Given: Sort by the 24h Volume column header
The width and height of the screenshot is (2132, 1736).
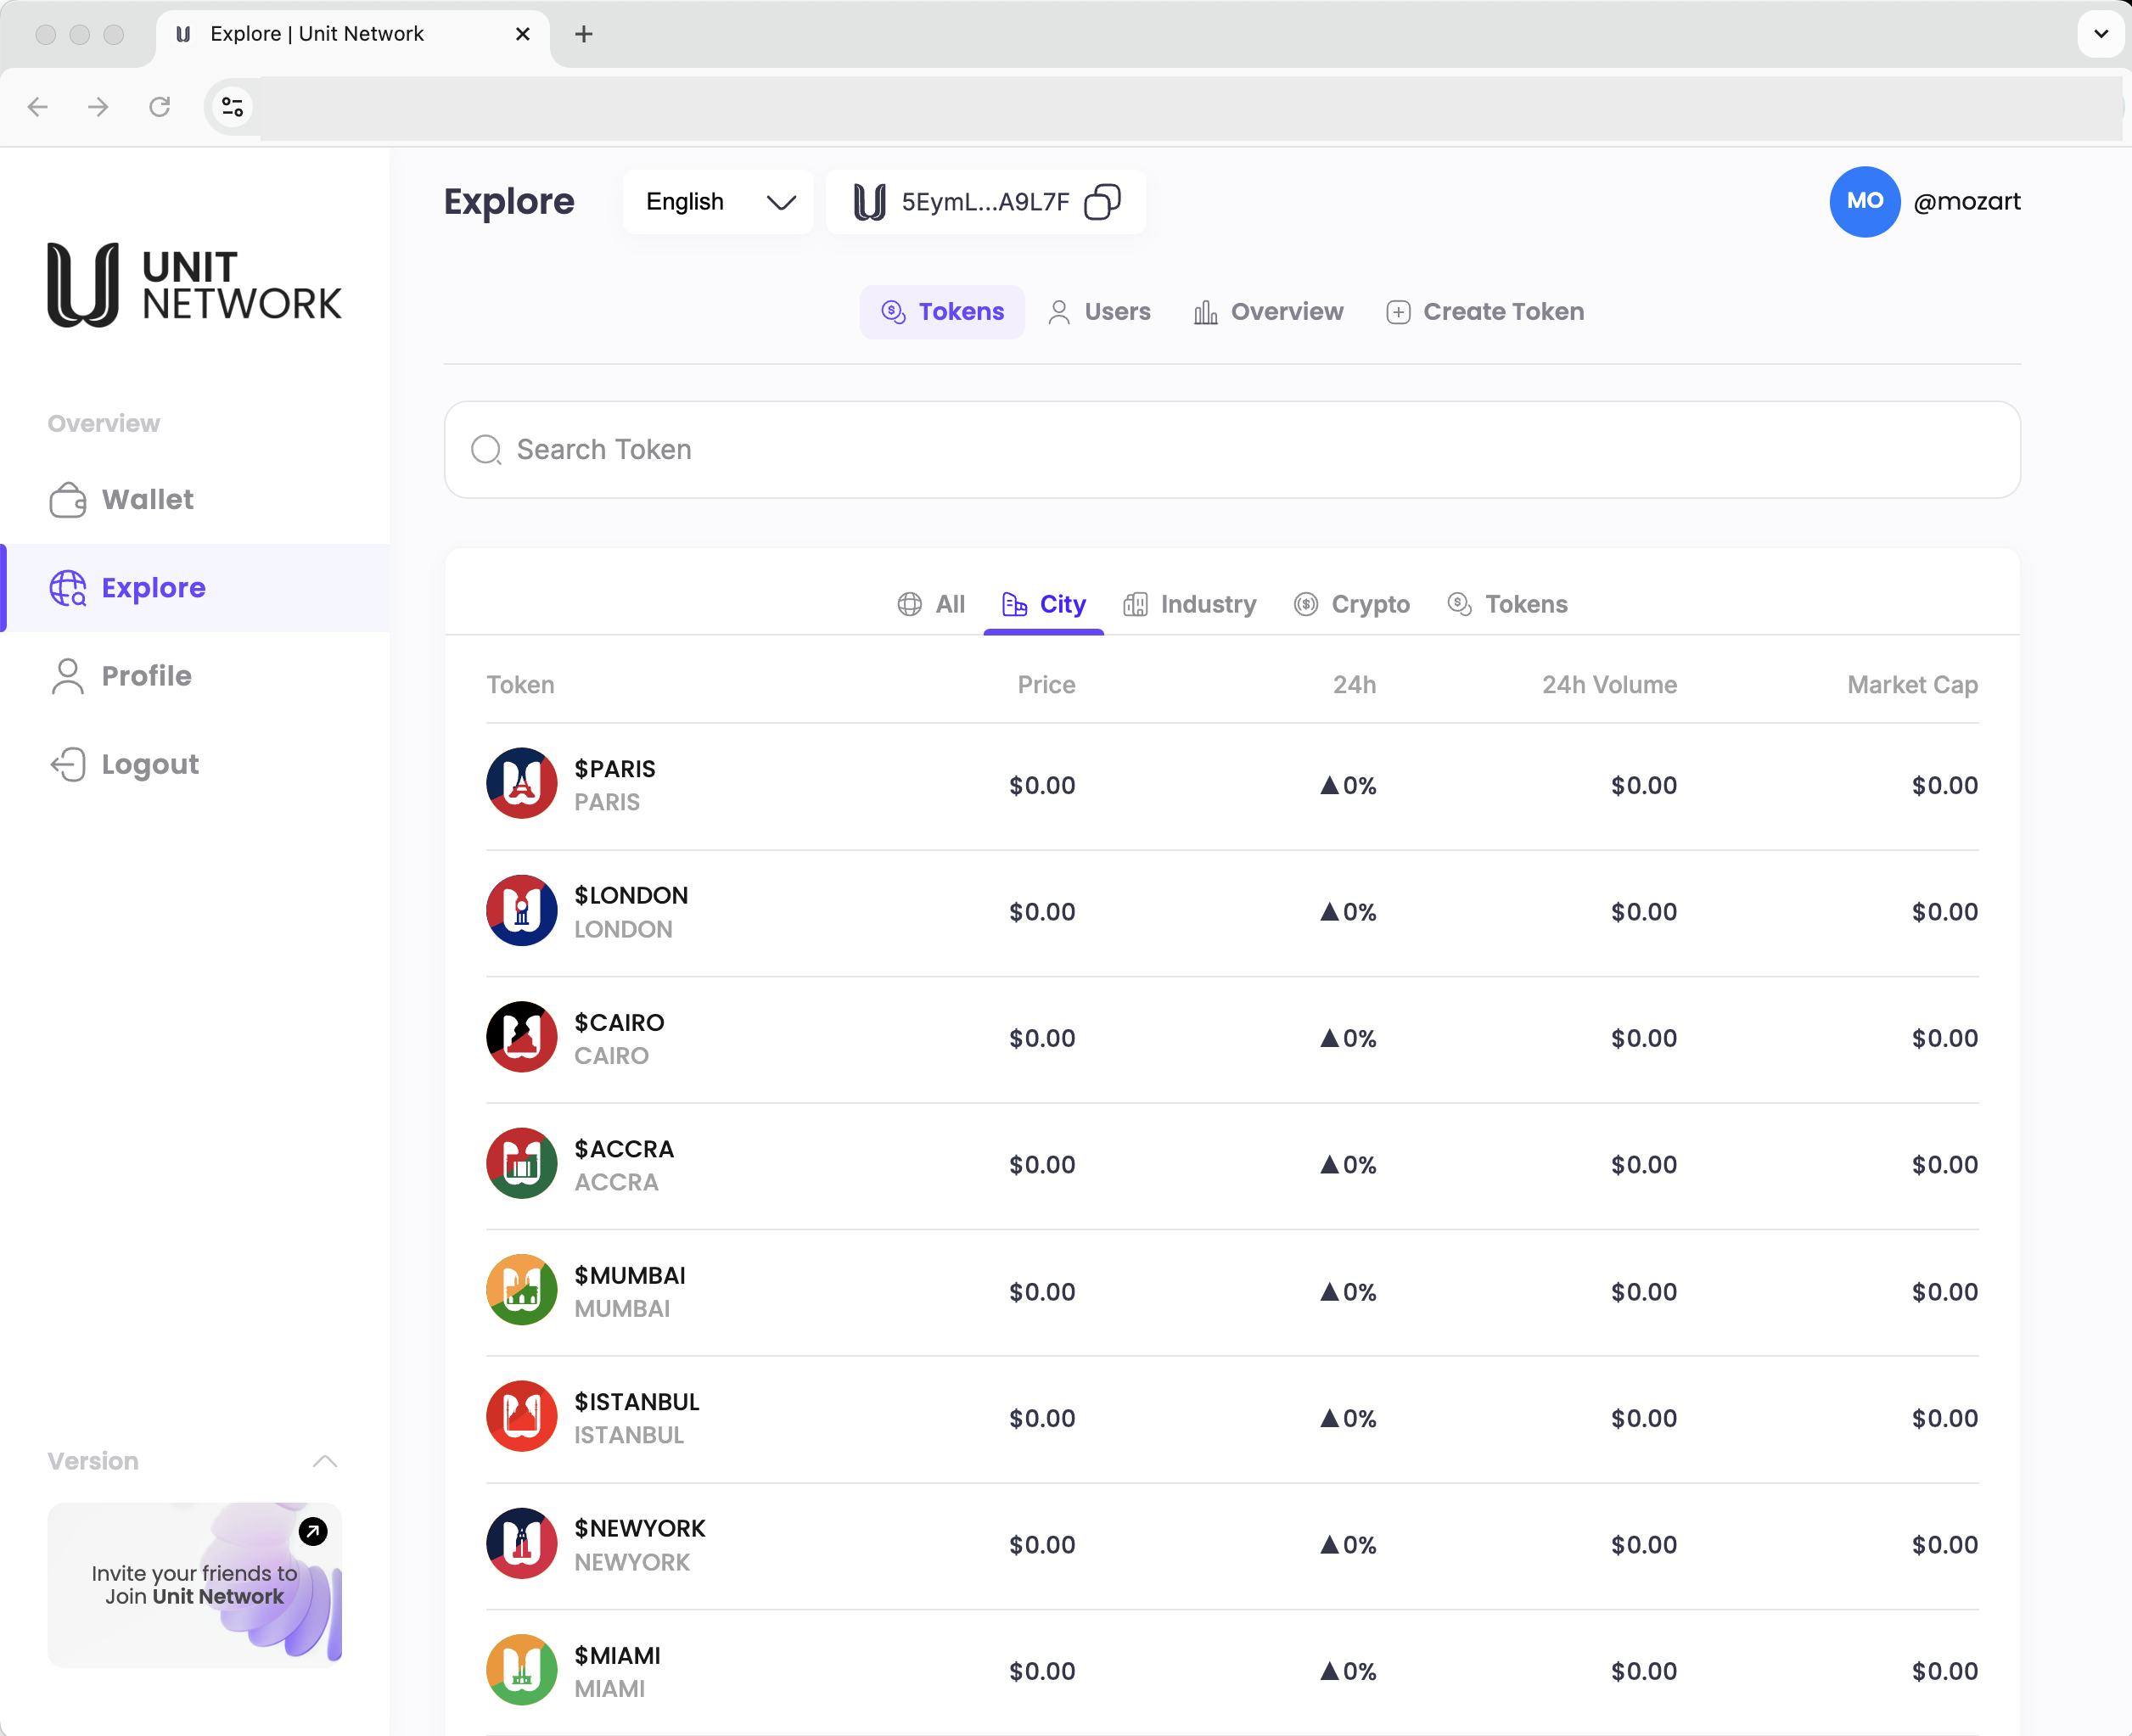Looking at the screenshot, I should pyautogui.click(x=1609, y=685).
